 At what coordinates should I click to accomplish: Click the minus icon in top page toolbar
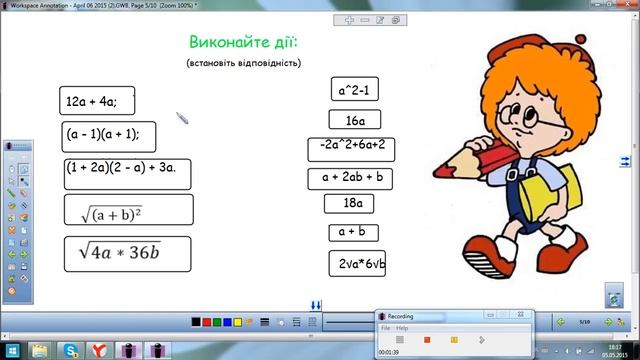(364, 20)
